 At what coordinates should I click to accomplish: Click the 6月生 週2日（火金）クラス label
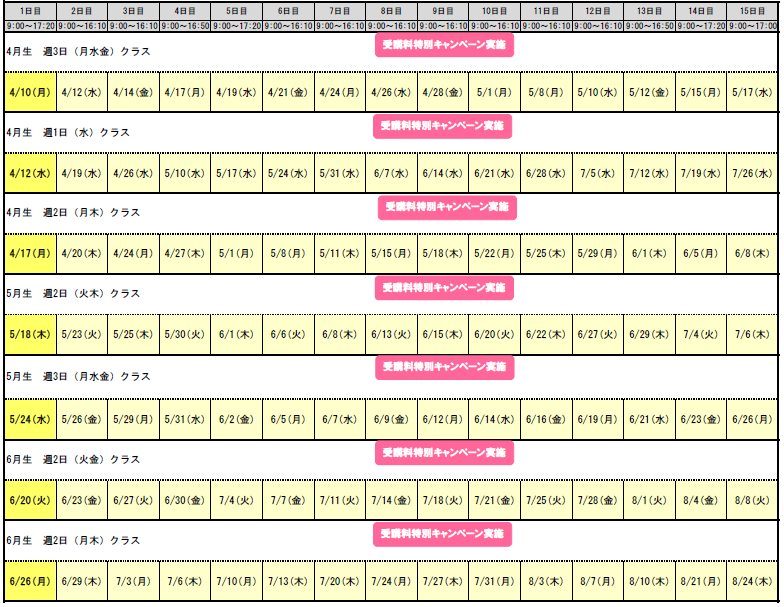point(73,460)
